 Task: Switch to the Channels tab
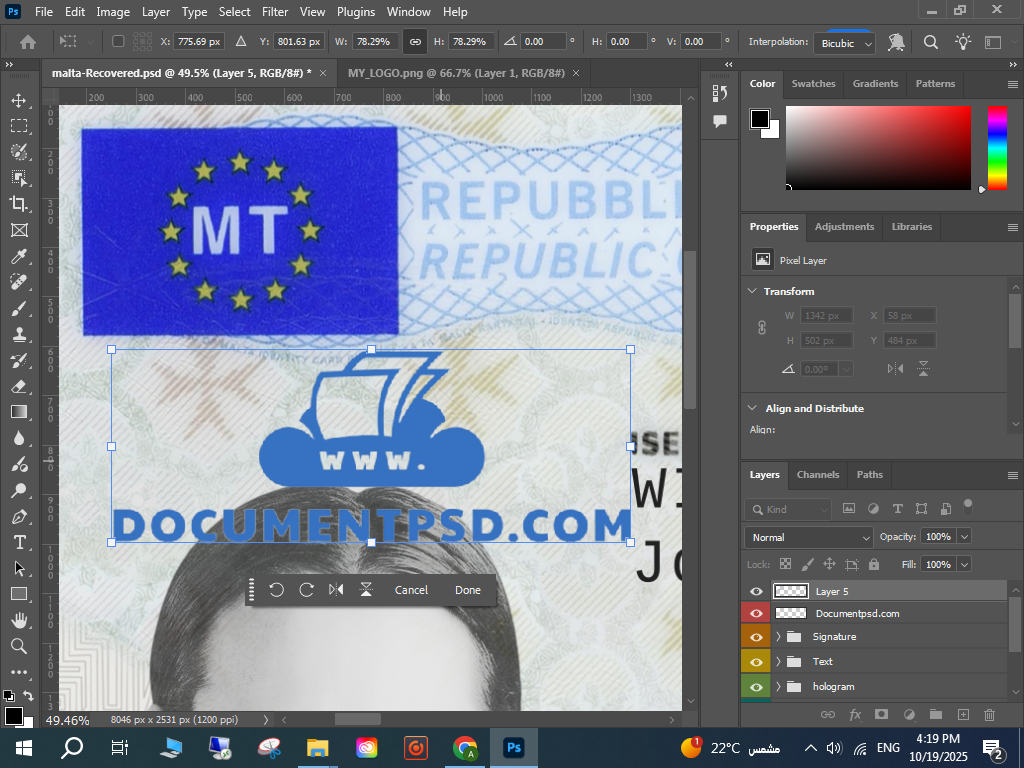[817, 474]
